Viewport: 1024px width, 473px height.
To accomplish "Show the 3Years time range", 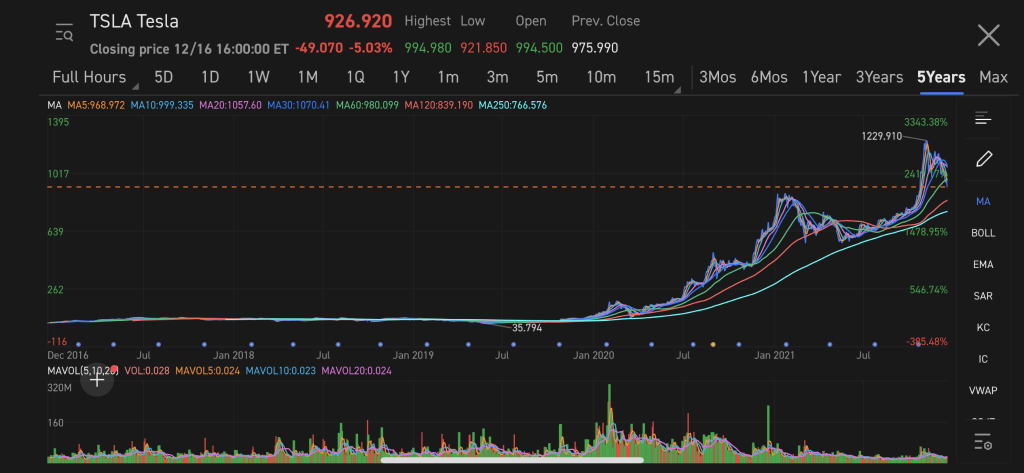I will coord(879,77).
